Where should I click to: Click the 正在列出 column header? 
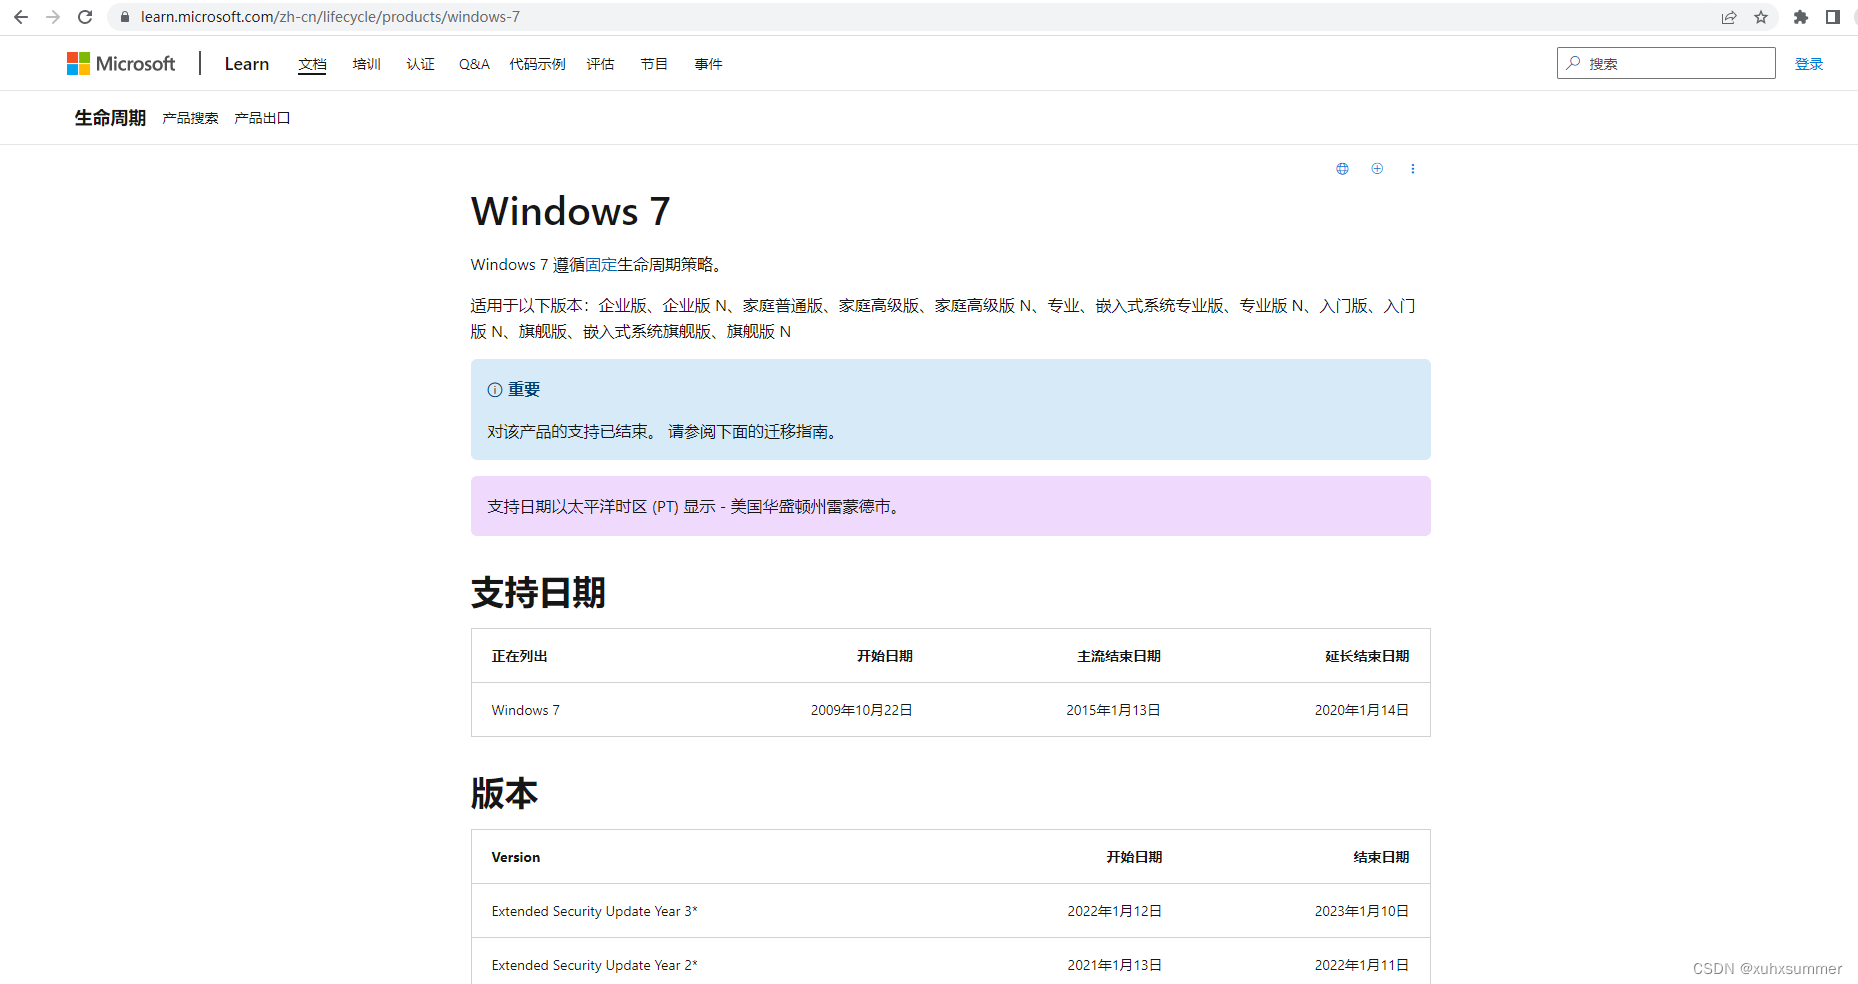pos(520,656)
